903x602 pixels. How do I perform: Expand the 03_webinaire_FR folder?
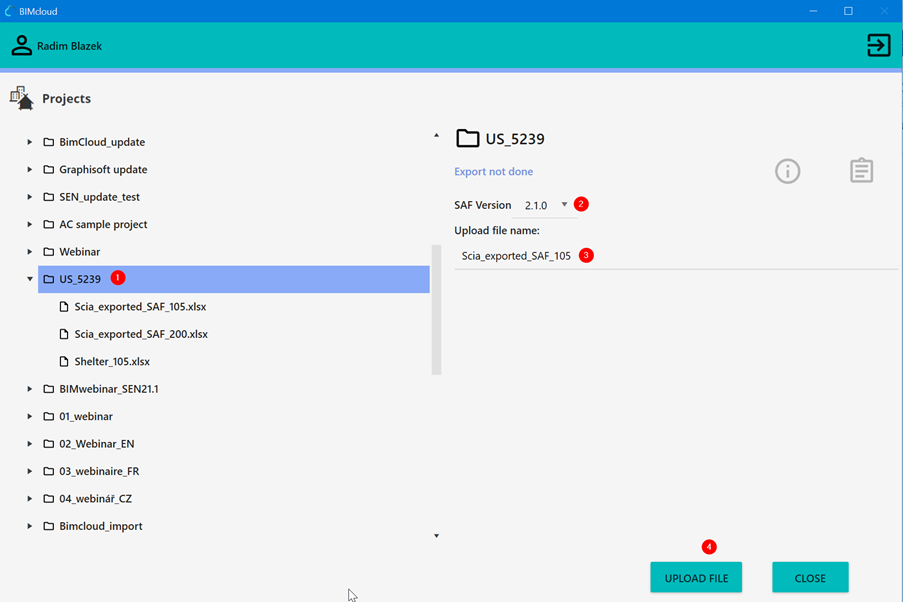point(29,471)
